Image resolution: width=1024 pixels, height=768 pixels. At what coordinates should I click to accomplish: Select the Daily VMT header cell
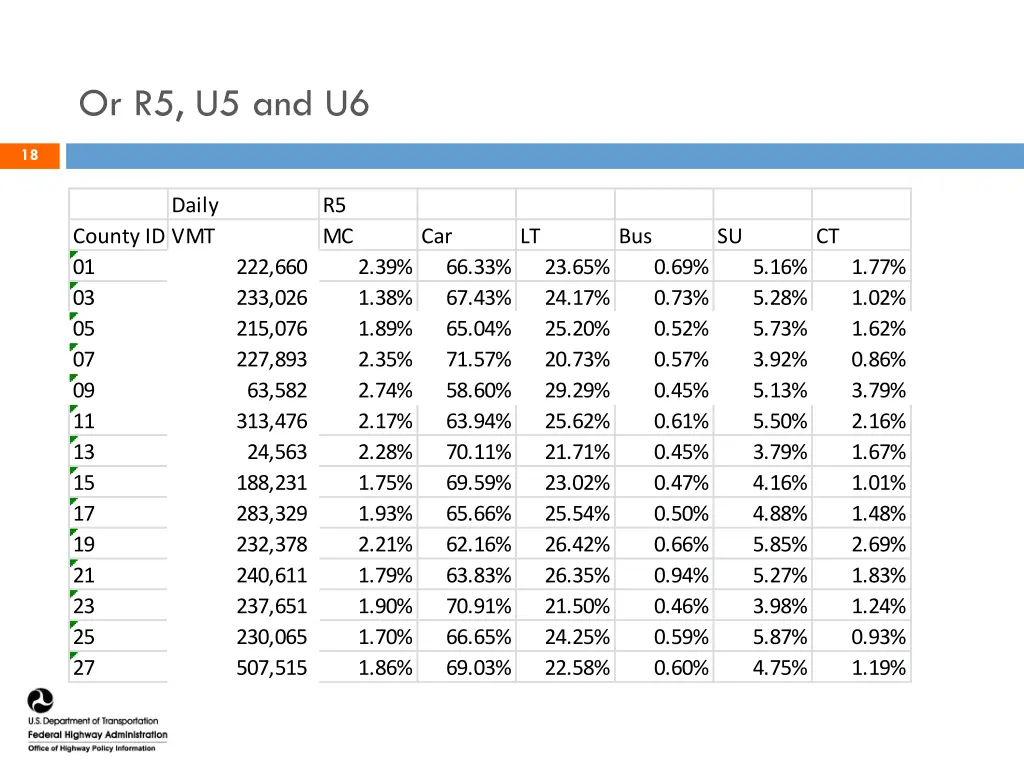coord(243,220)
